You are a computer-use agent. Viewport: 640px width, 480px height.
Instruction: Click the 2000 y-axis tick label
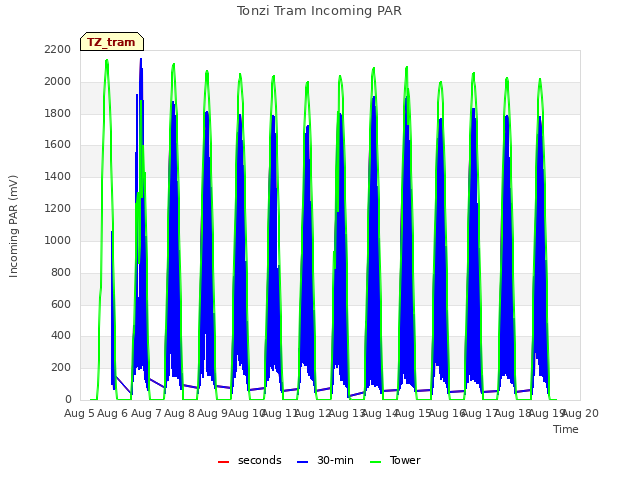coord(58,81)
